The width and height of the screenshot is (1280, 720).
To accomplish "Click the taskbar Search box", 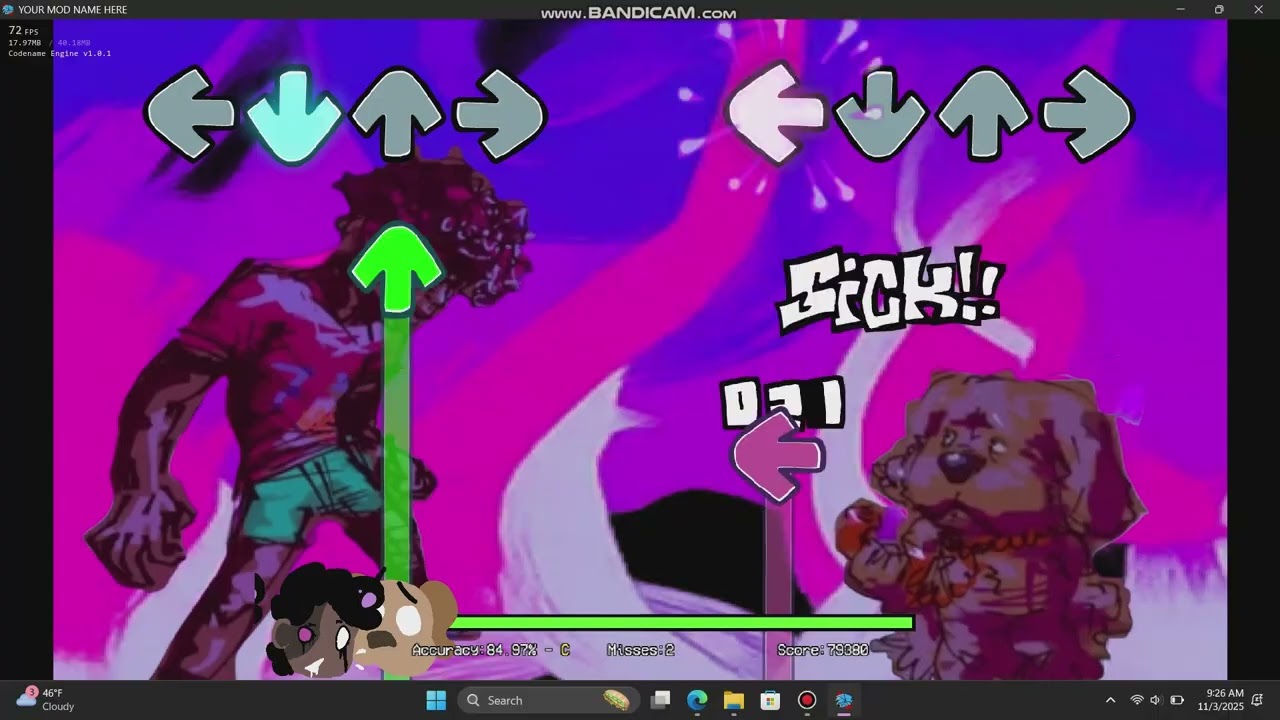I will pyautogui.click(x=549, y=700).
